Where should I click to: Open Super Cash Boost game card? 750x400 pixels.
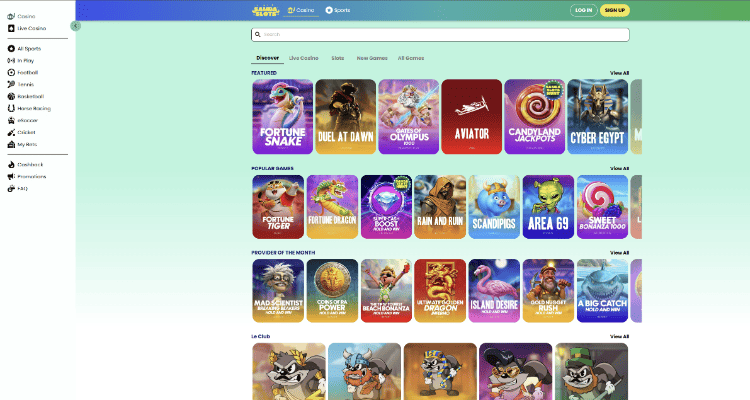pyautogui.click(x=386, y=207)
